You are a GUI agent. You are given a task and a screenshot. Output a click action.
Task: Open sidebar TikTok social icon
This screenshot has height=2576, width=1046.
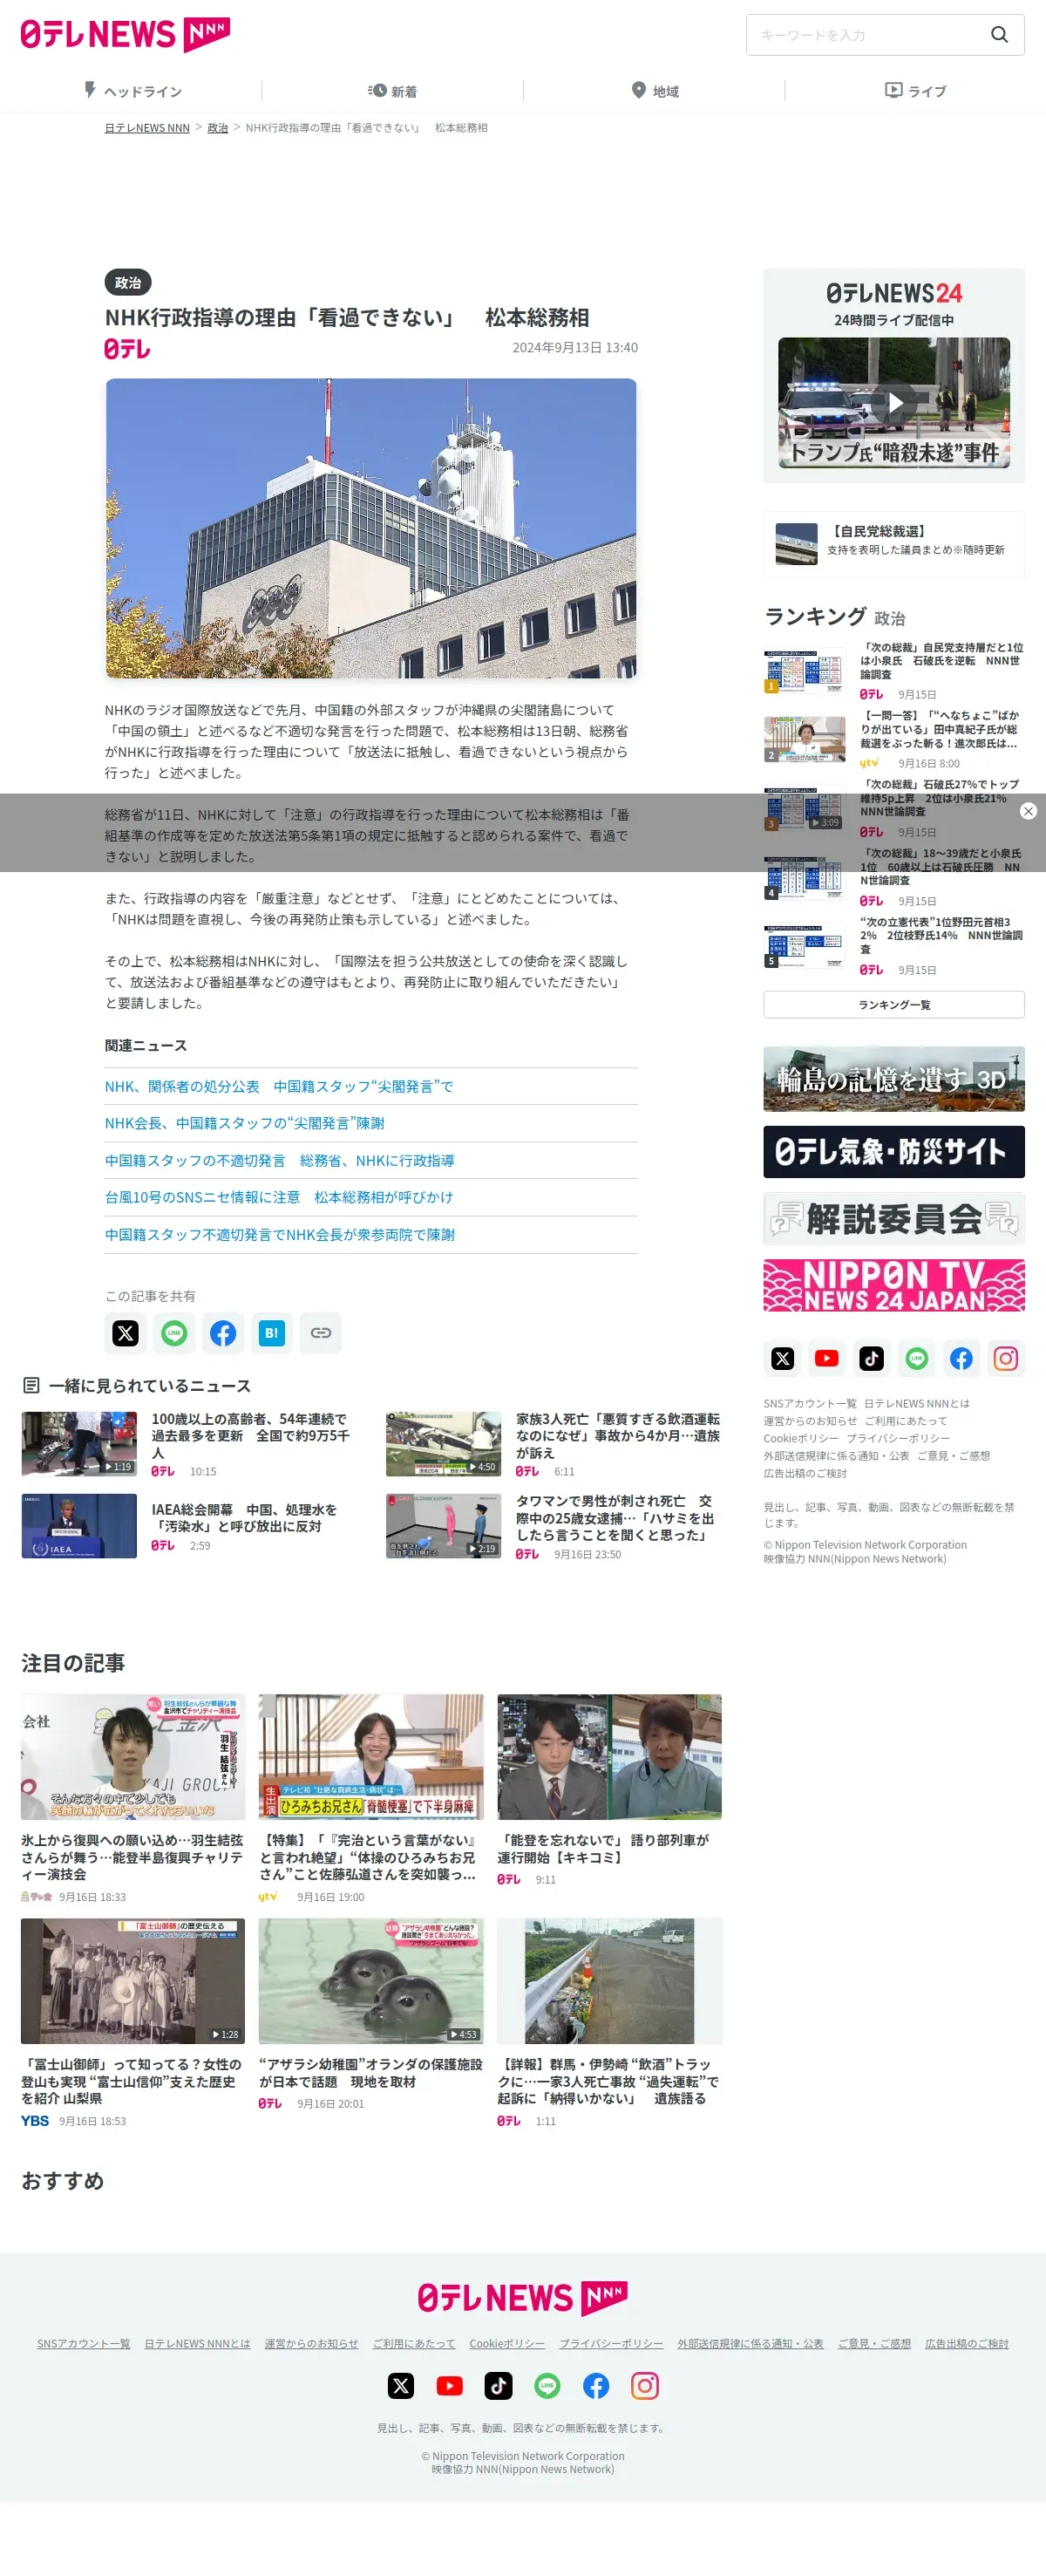coord(872,1358)
